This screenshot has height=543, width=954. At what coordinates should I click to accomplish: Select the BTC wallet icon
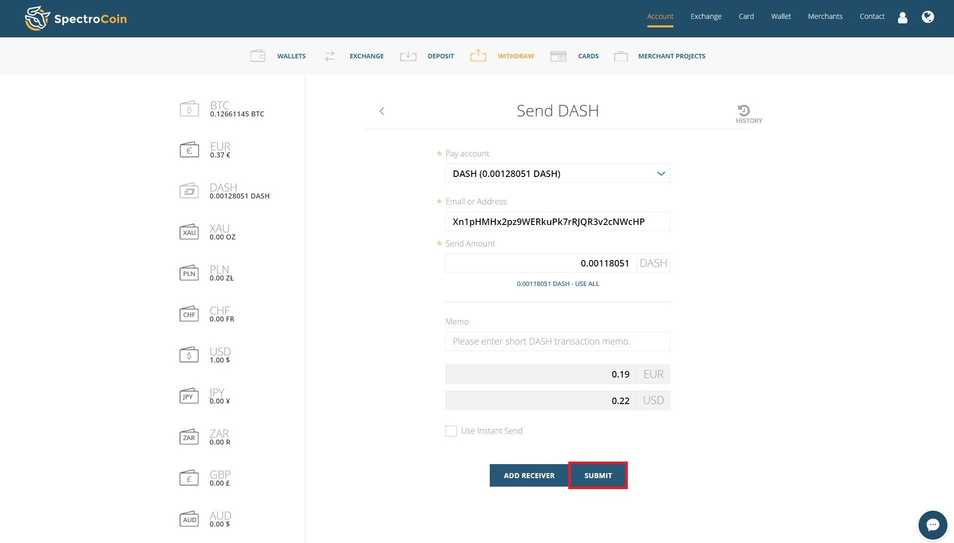coord(189,109)
